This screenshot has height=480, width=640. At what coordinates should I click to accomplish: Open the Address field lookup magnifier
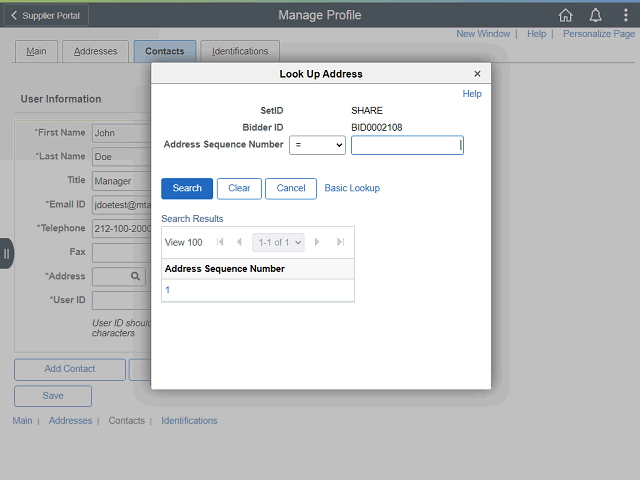(x=135, y=276)
